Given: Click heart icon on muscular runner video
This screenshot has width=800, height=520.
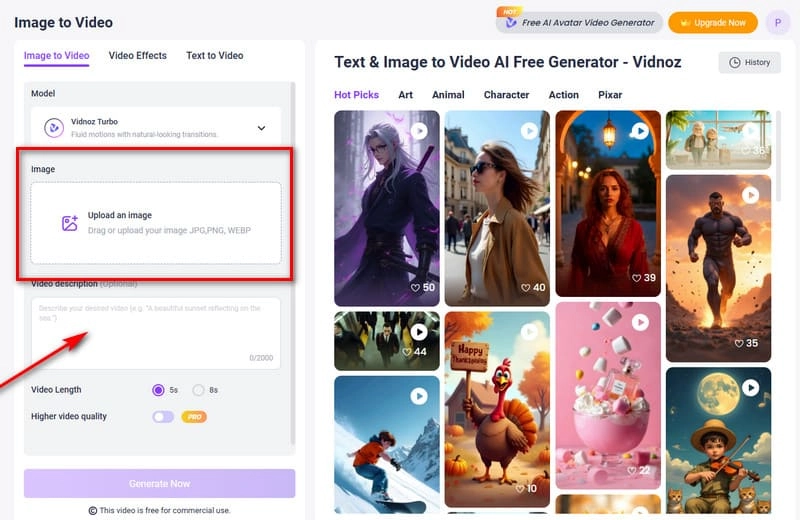Looking at the screenshot, I should [738, 343].
